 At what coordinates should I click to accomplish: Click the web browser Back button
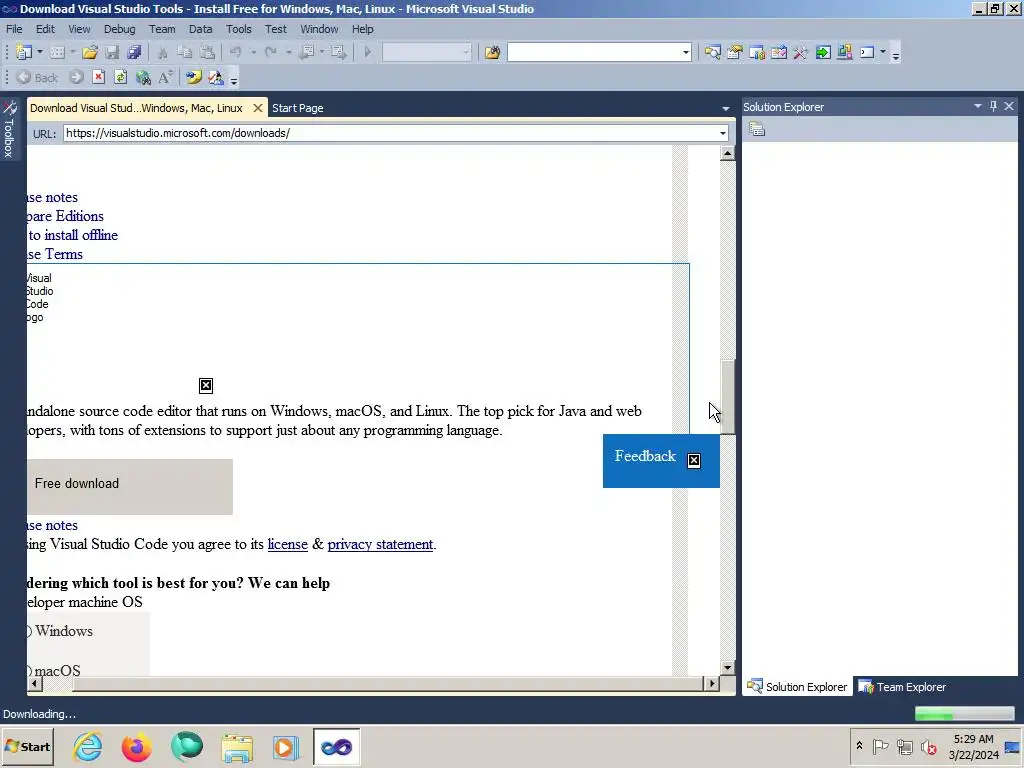pyautogui.click(x=37, y=78)
